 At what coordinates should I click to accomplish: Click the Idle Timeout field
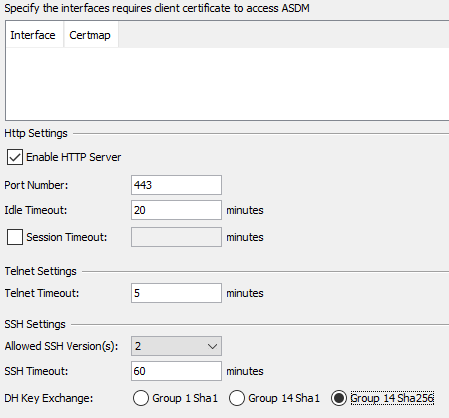point(176,210)
